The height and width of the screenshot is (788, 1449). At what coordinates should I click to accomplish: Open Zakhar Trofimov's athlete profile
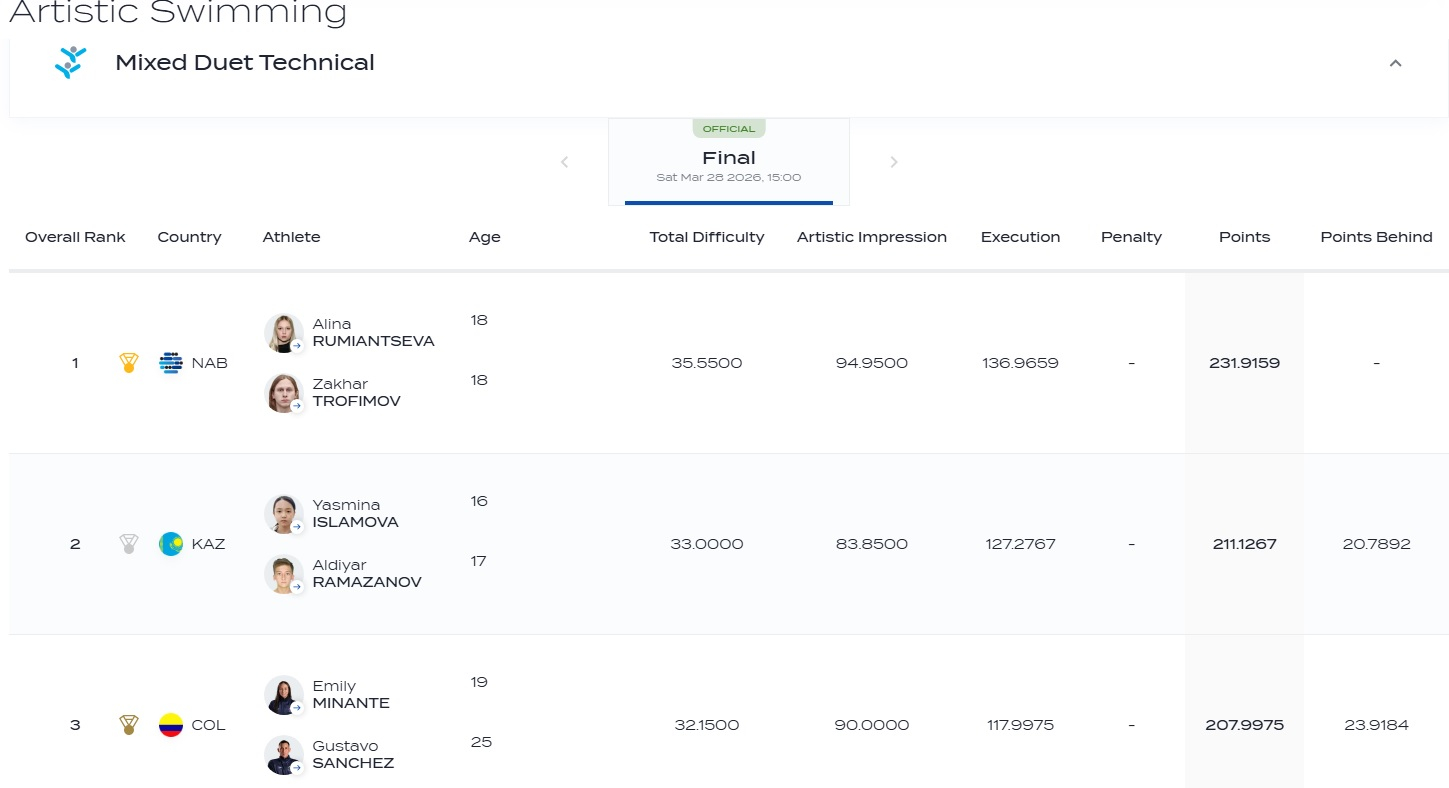[356, 393]
